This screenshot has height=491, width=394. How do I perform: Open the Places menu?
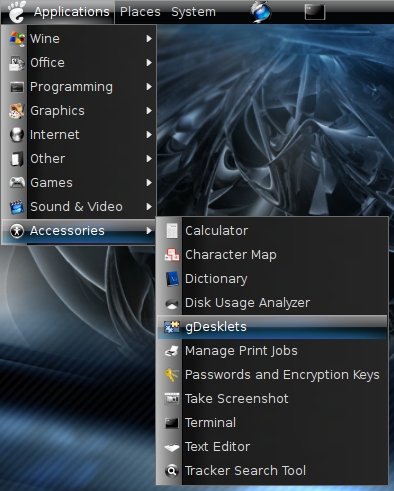(x=140, y=12)
